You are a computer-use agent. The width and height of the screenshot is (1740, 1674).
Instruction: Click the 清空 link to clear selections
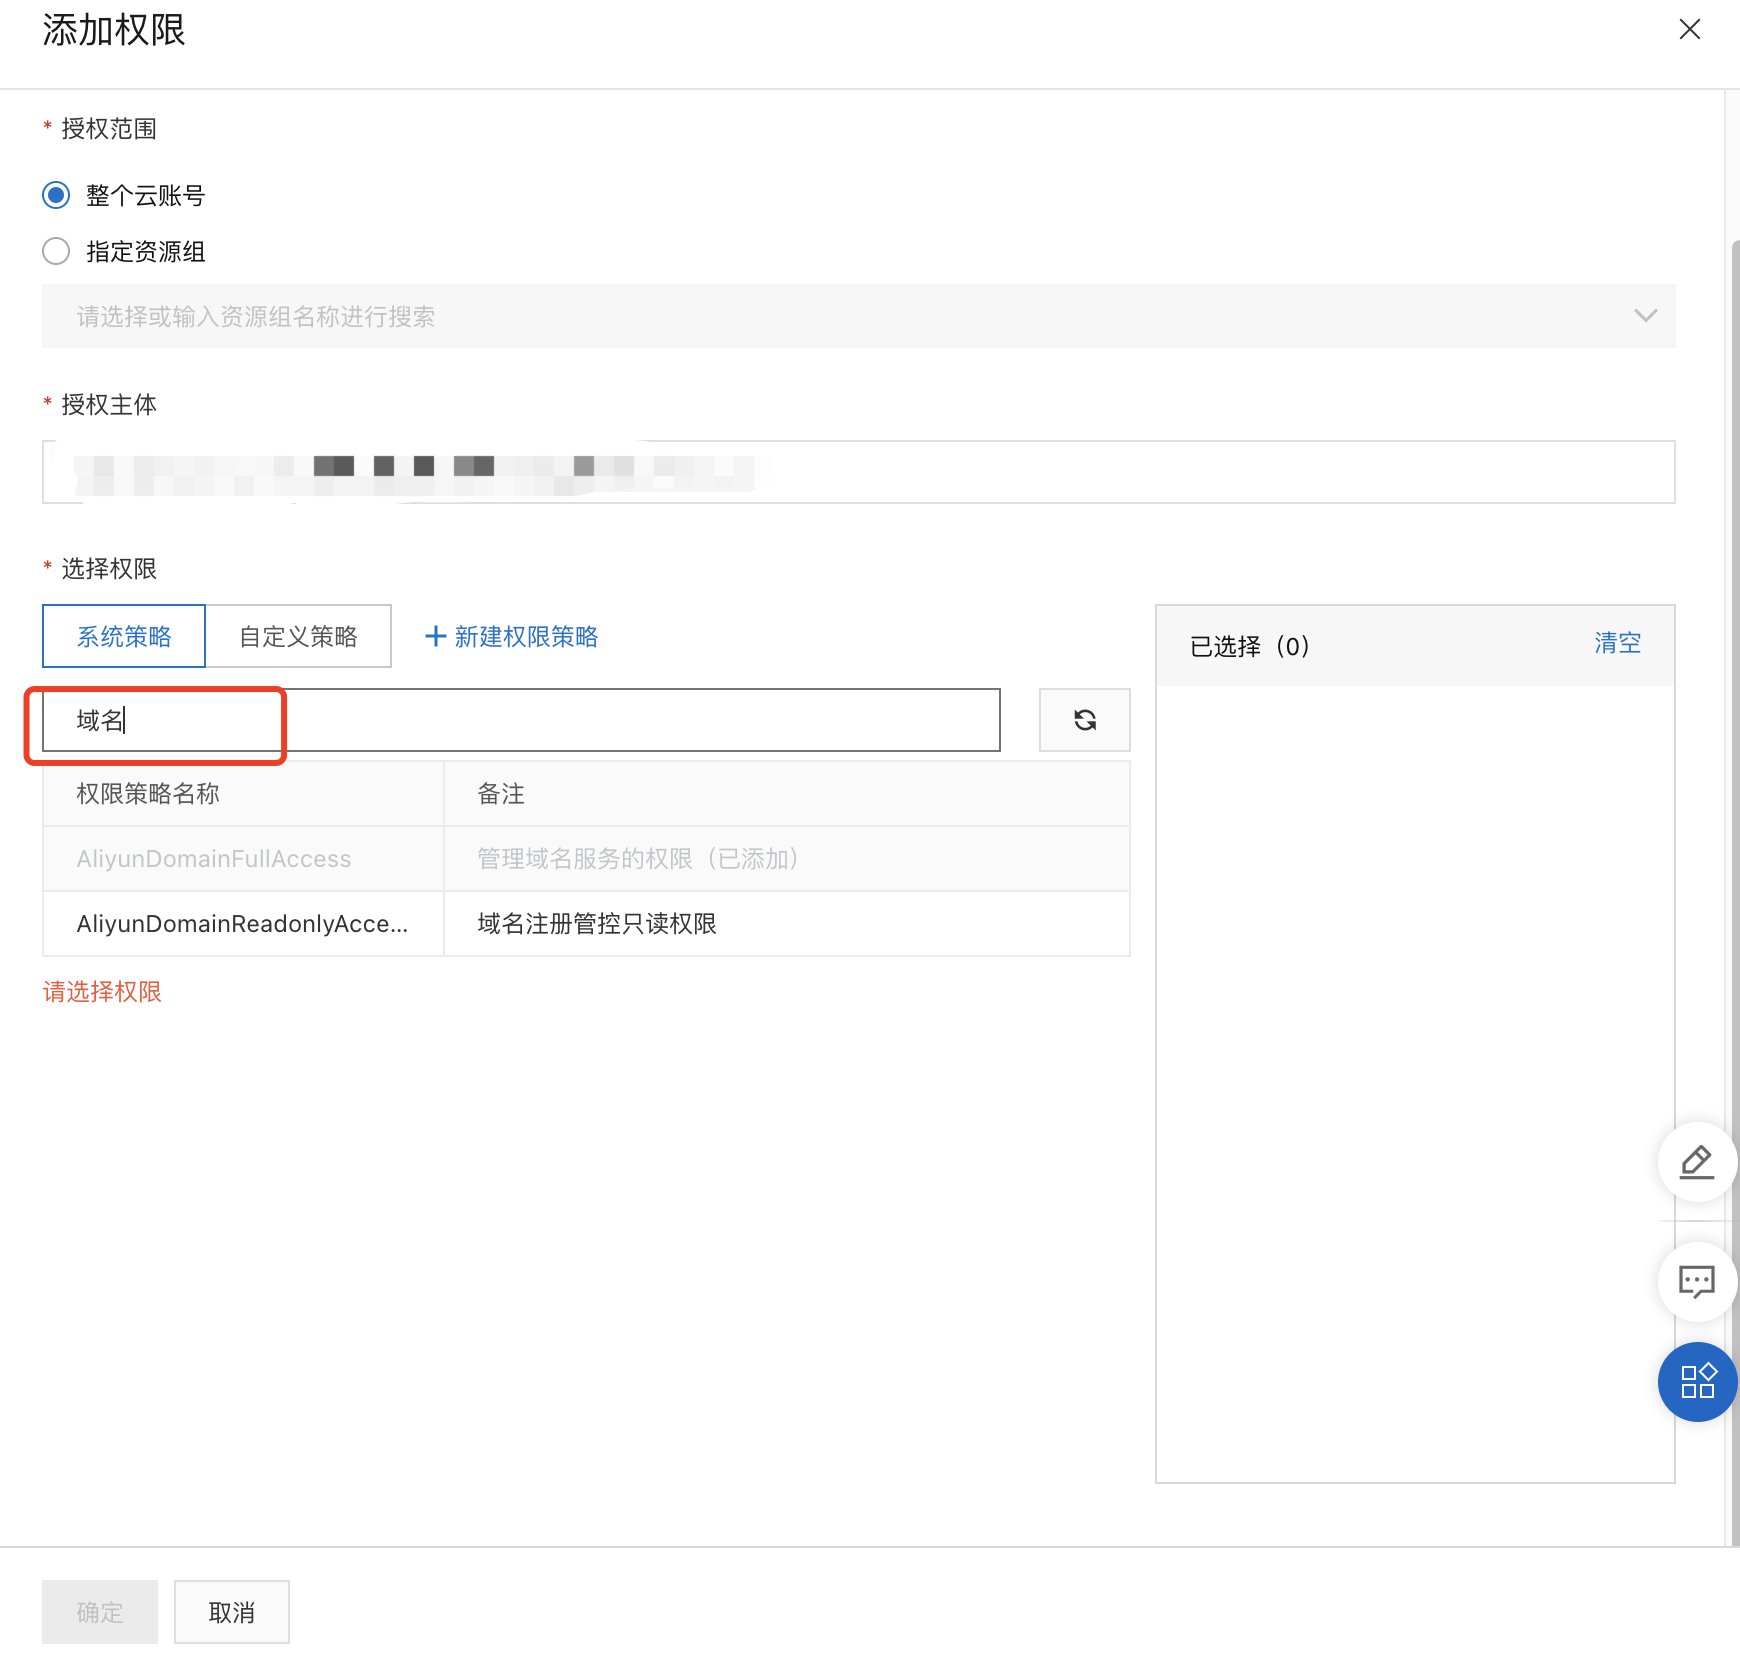(x=1617, y=644)
